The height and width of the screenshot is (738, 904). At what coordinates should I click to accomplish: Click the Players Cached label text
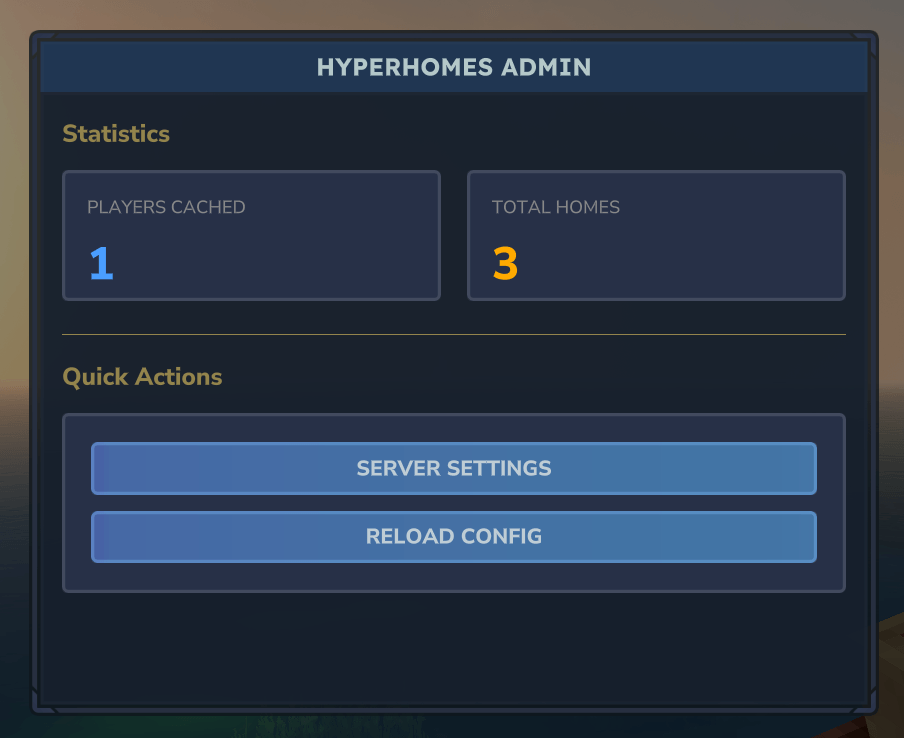166,207
